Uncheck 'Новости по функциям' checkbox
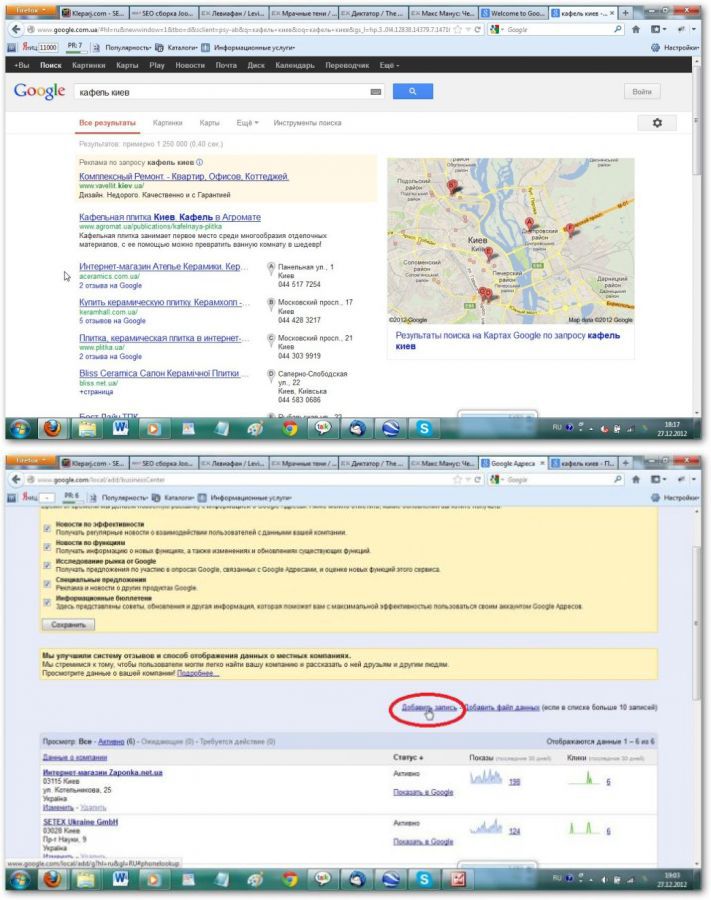 pyautogui.click(x=47, y=546)
